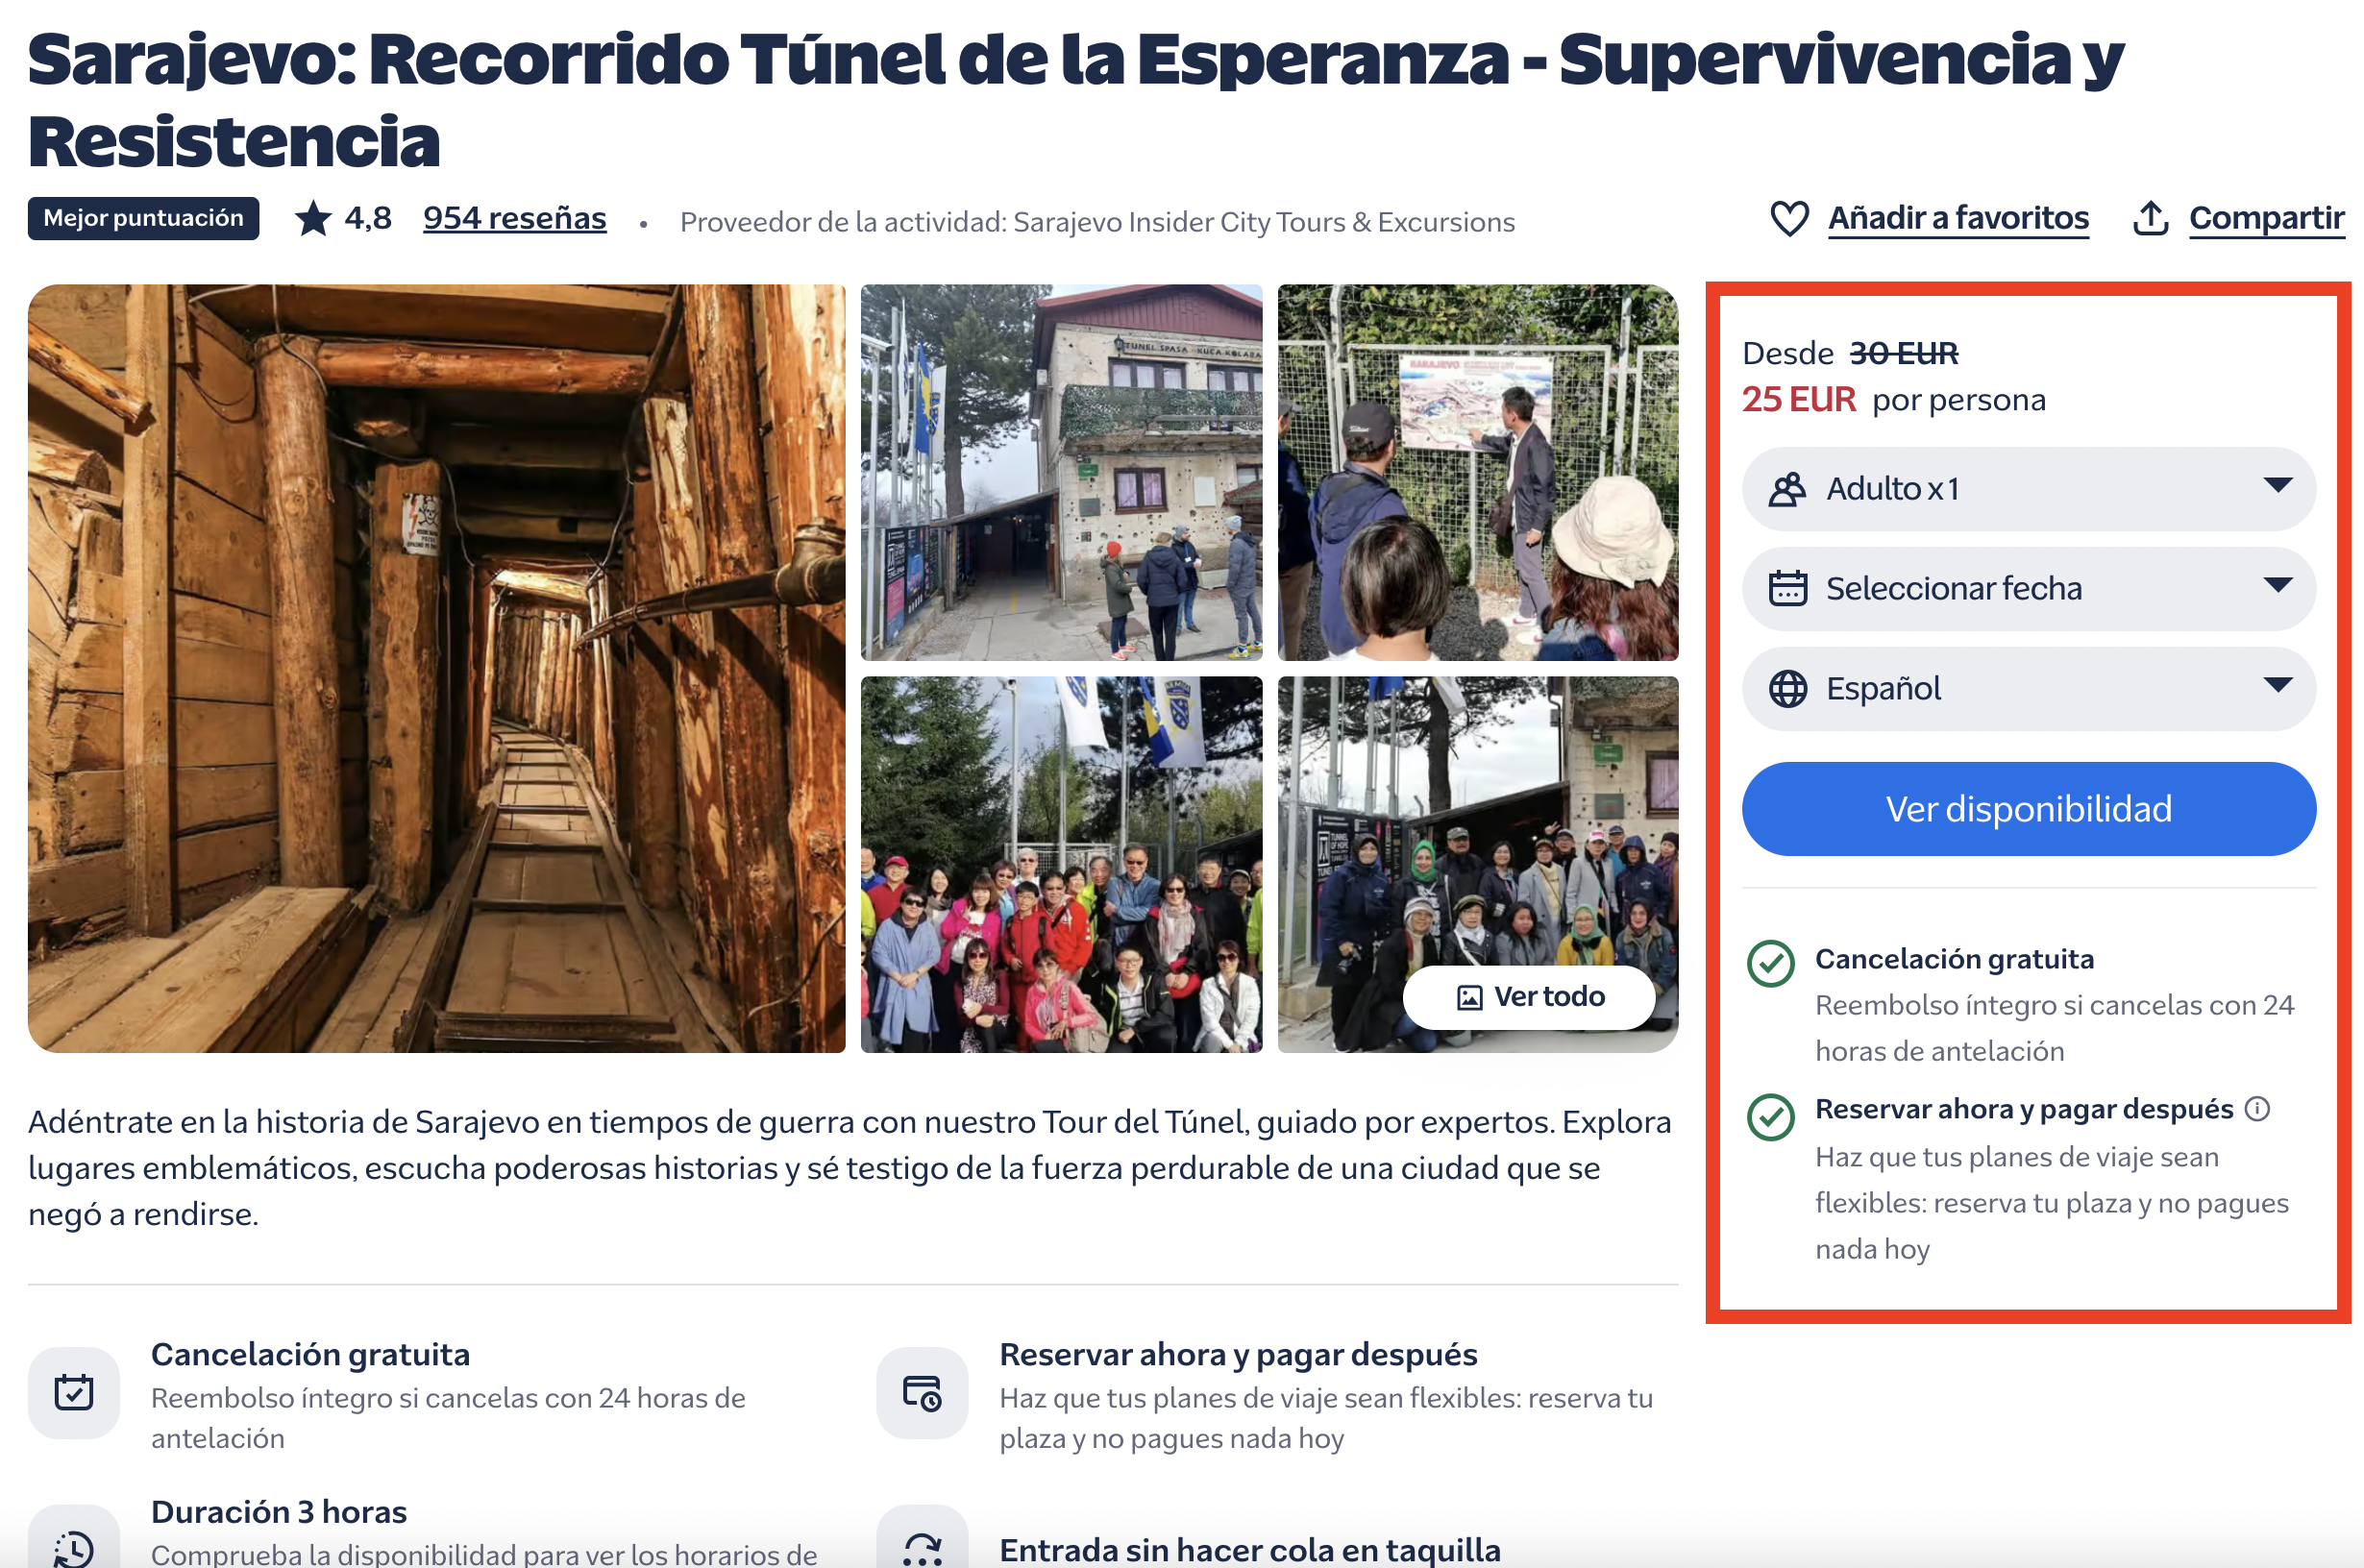This screenshot has height=1568, width=2364.
Task: Click the card-clock Reservar ahora feature icon
Action: click(922, 1392)
